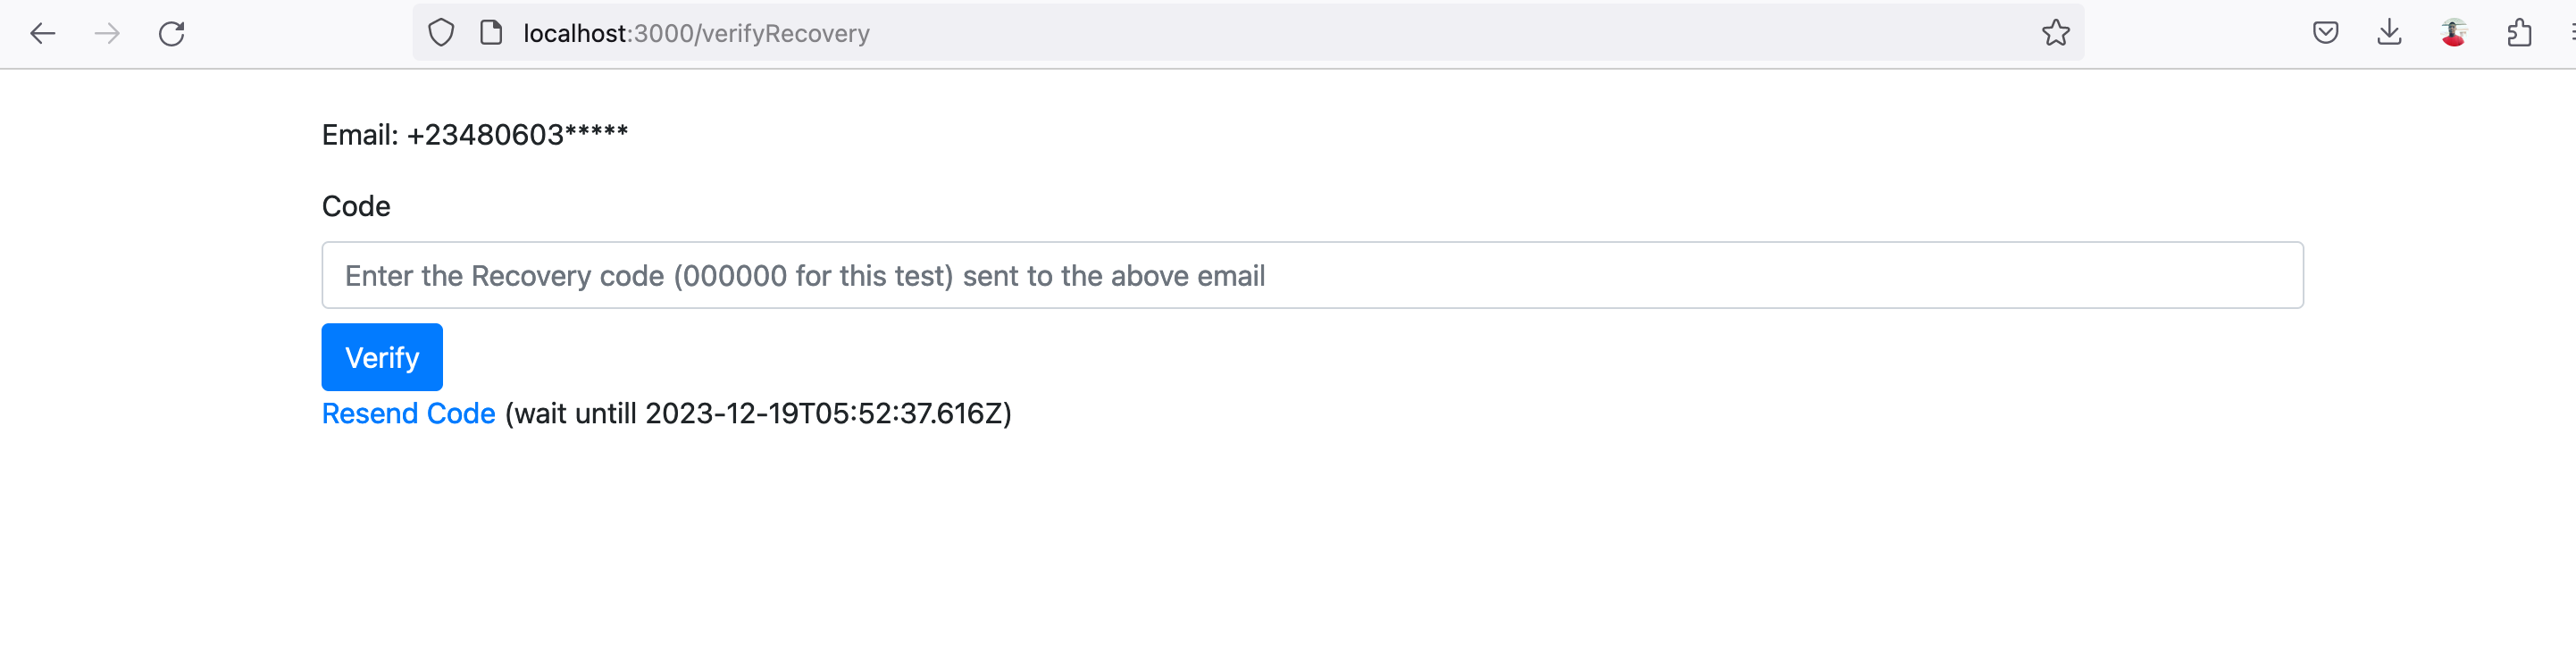The height and width of the screenshot is (668, 2576).
Task: Click the 'Email:' label text
Action: (x=360, y=135)
